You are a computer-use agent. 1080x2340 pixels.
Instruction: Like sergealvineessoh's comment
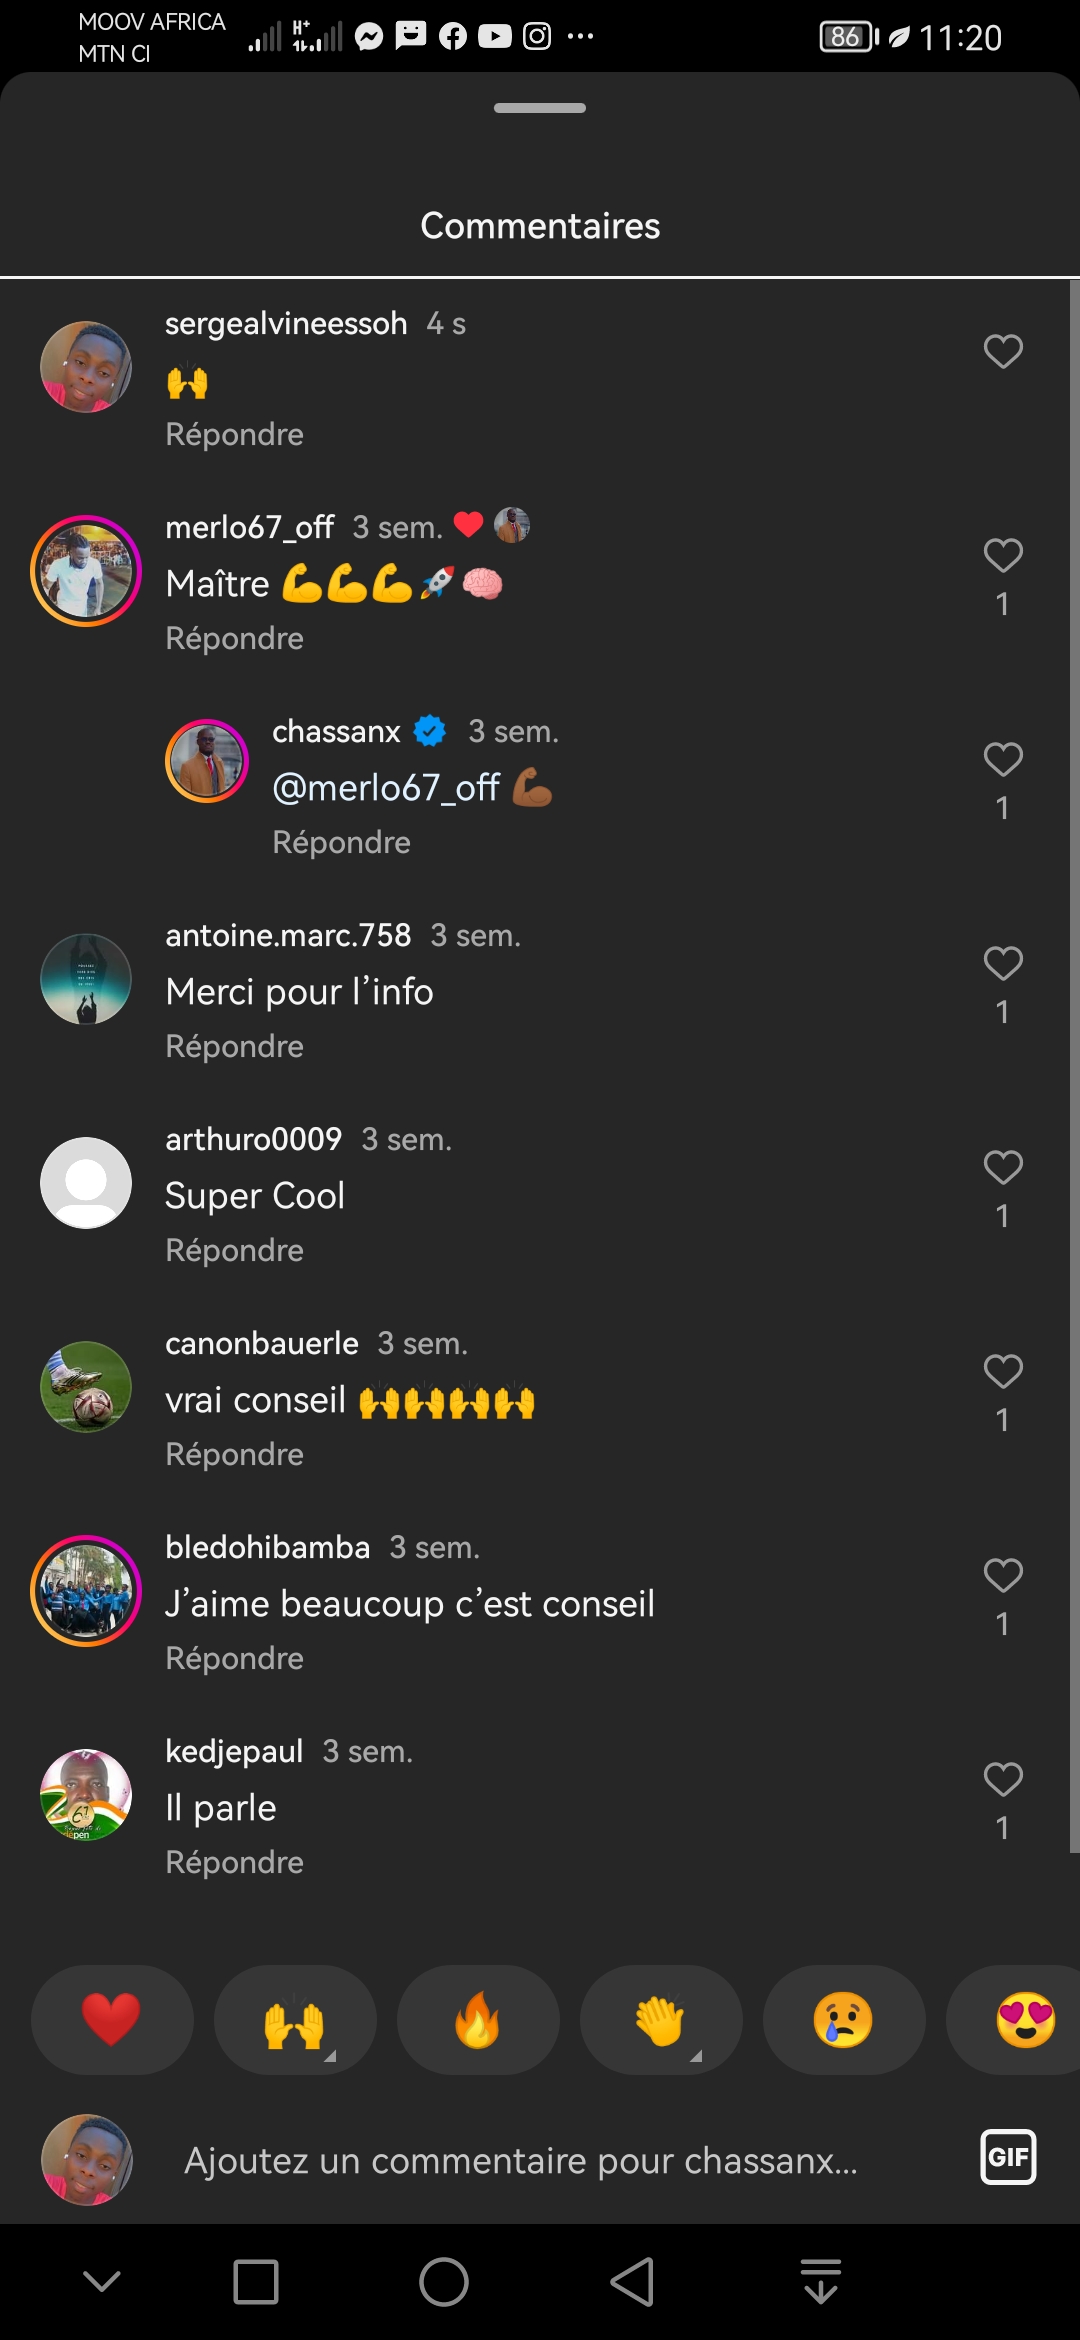(x=1002, y=352)
